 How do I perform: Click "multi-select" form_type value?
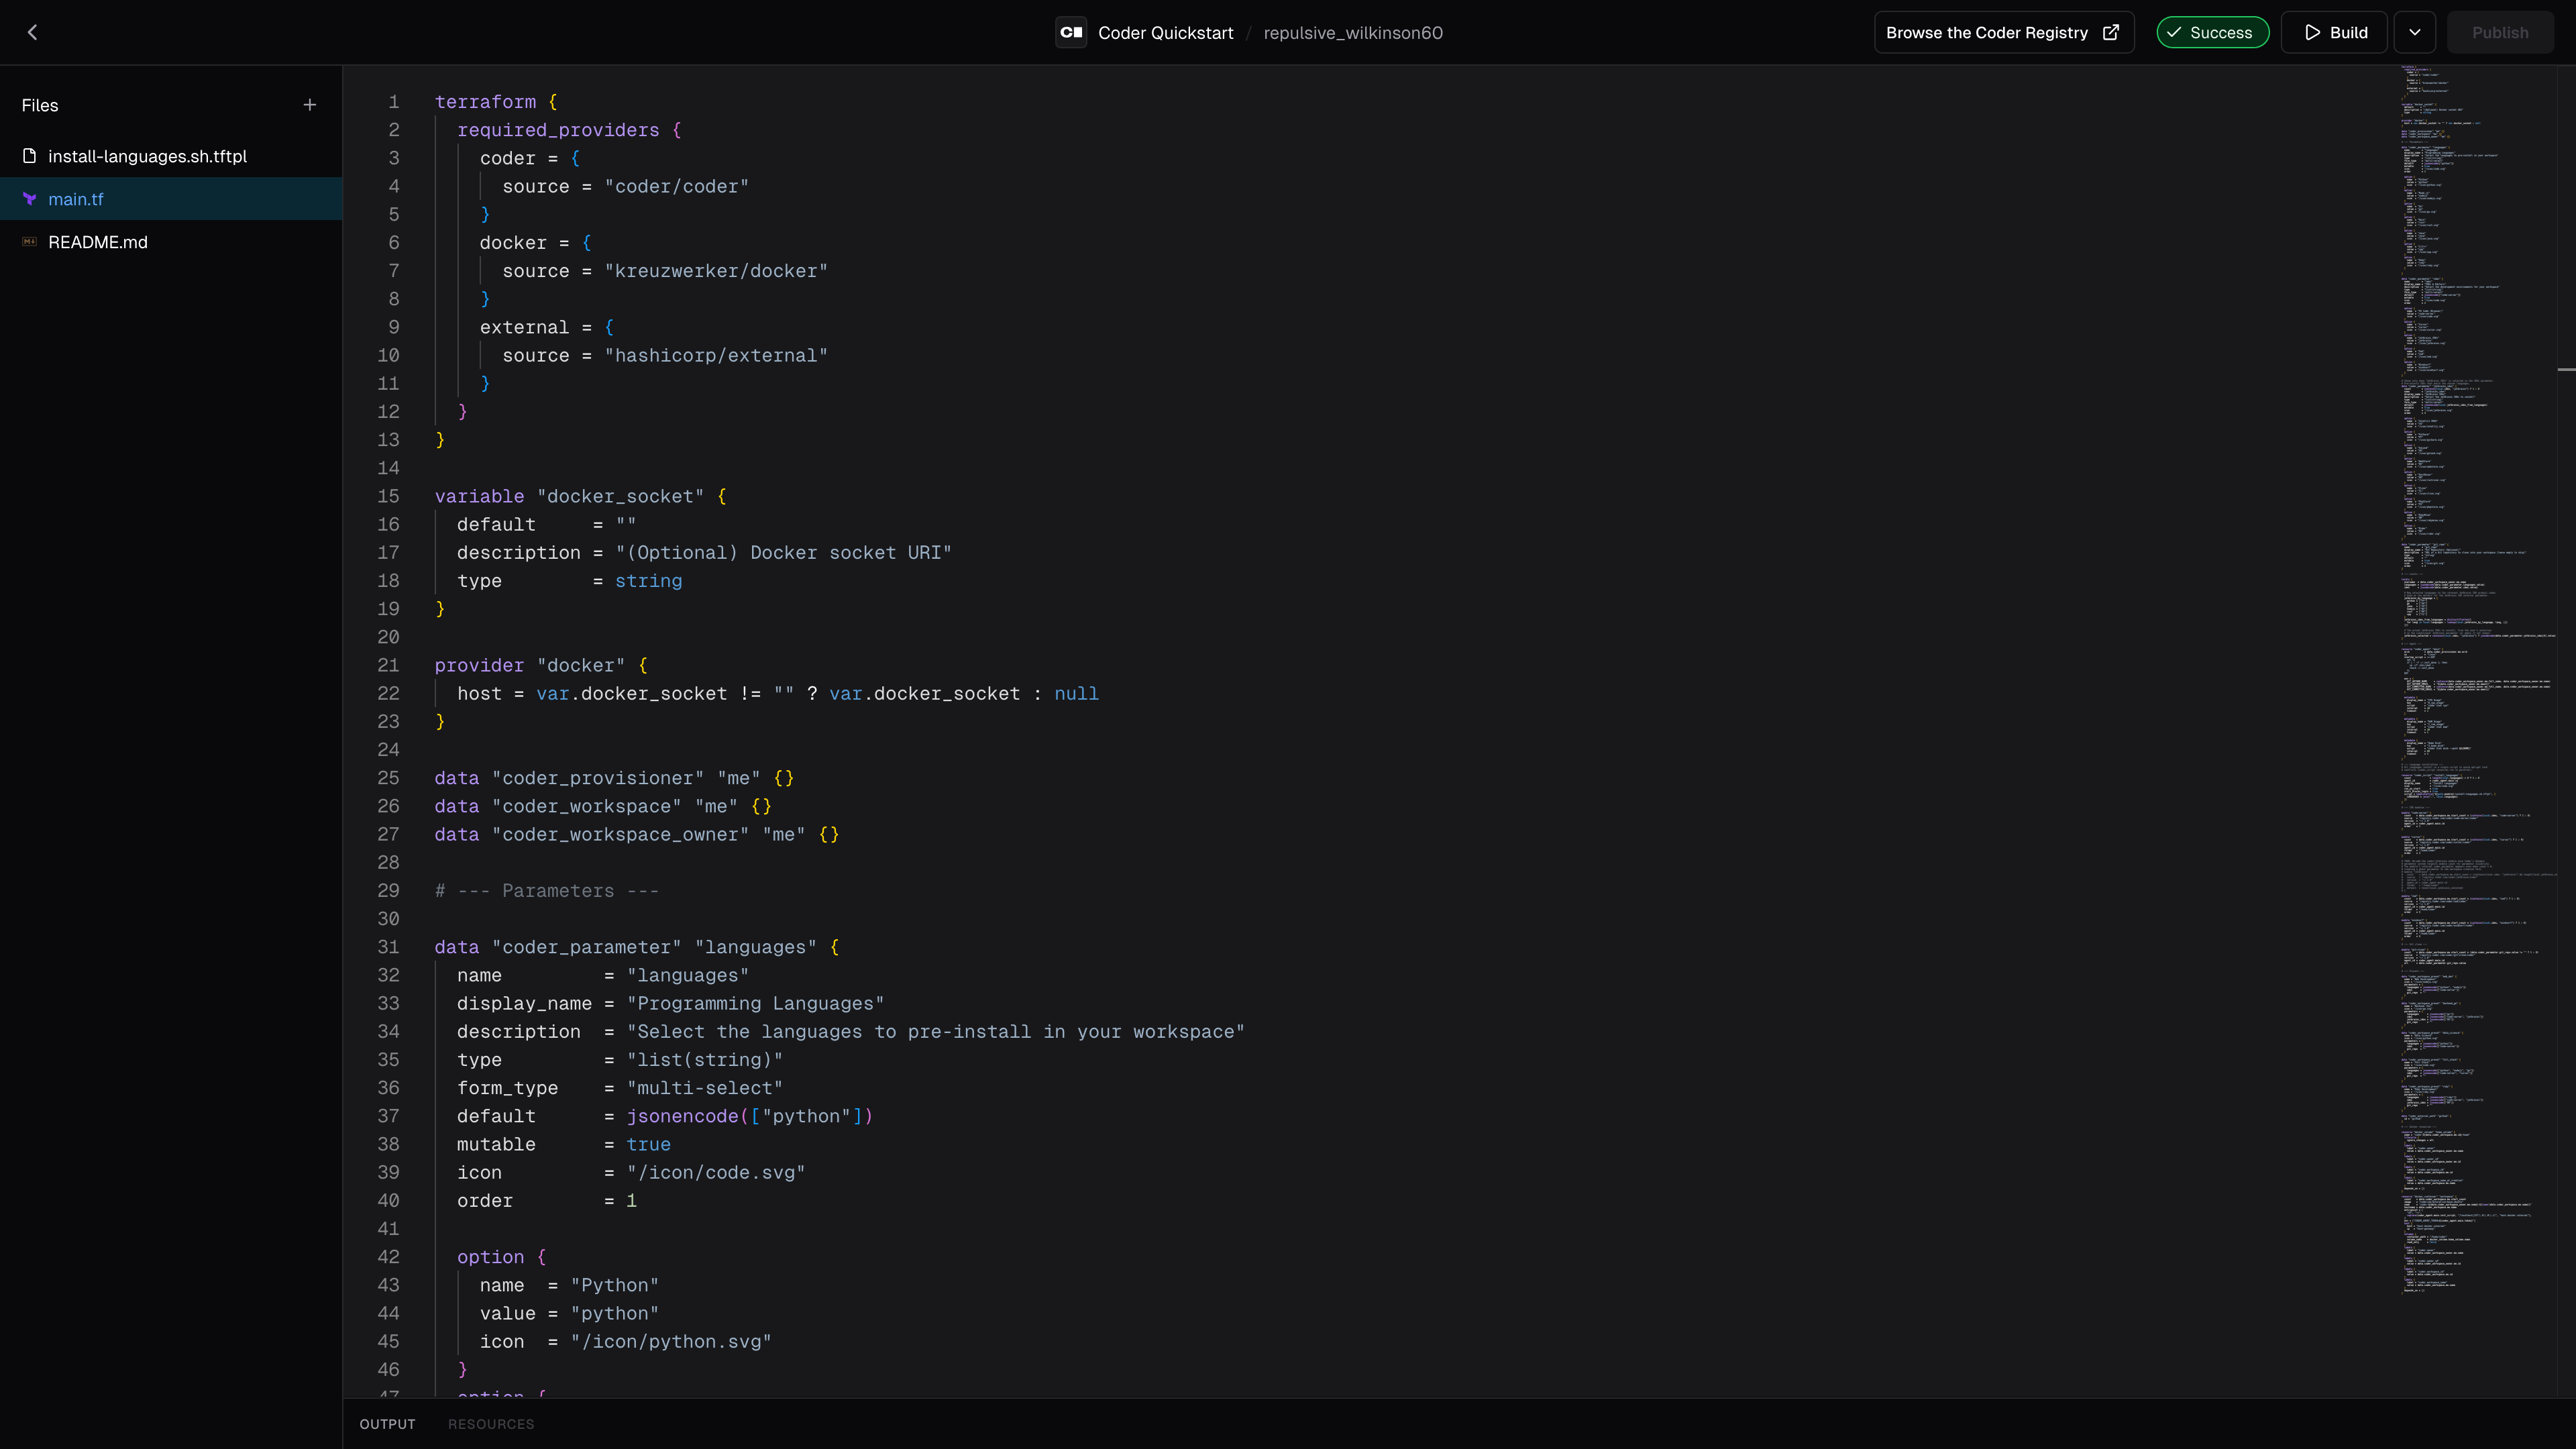[704, 1088]
